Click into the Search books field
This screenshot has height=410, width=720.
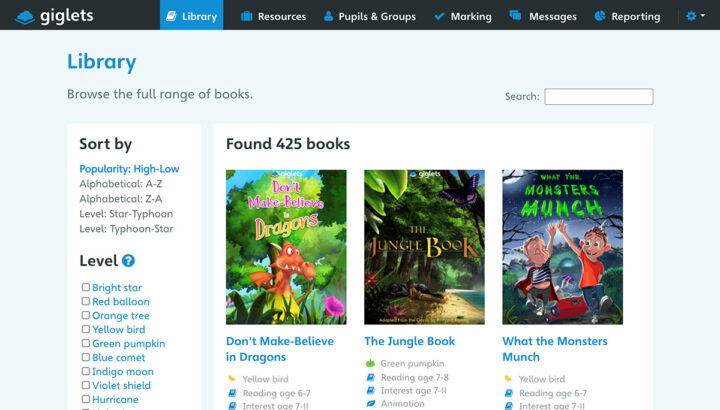598,97
